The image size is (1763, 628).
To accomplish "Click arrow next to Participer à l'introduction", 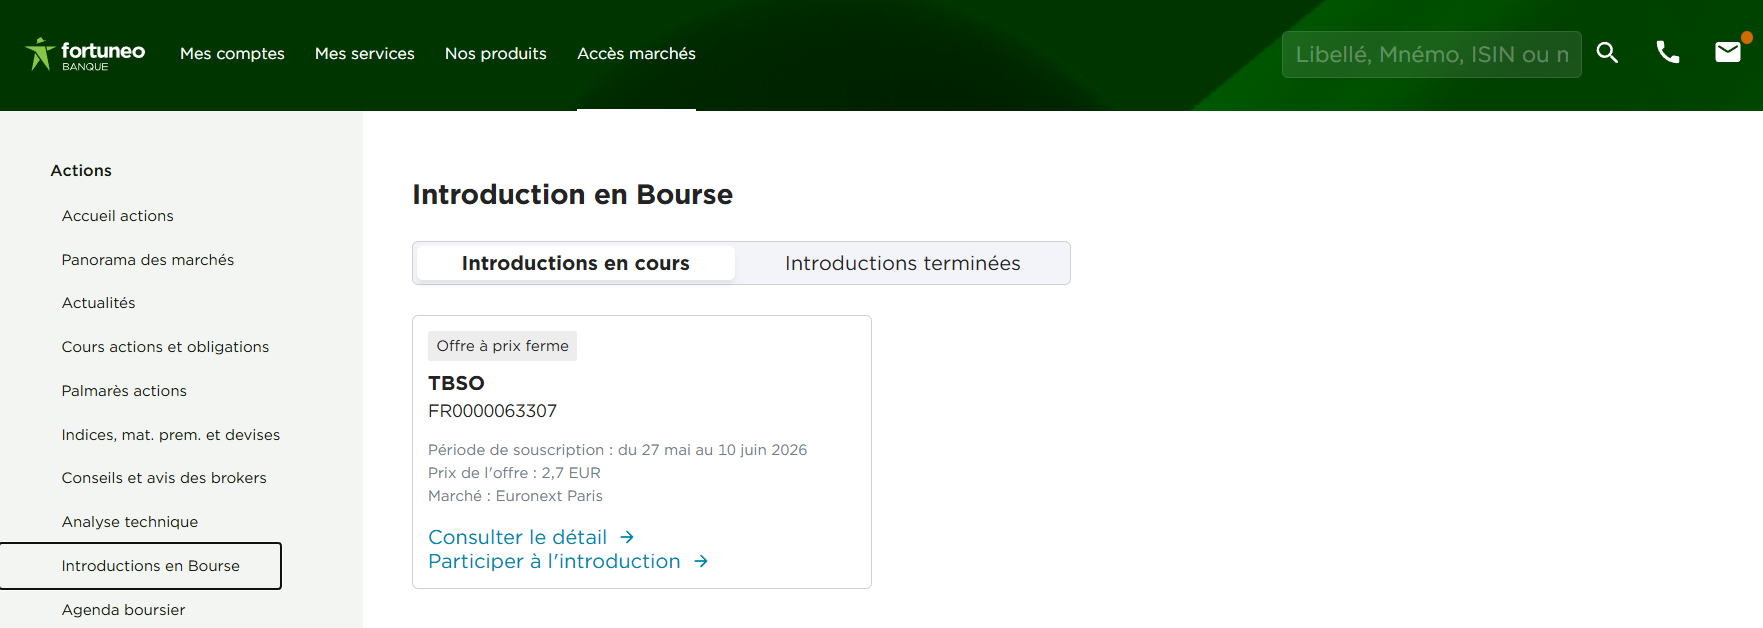I will 701,562.
